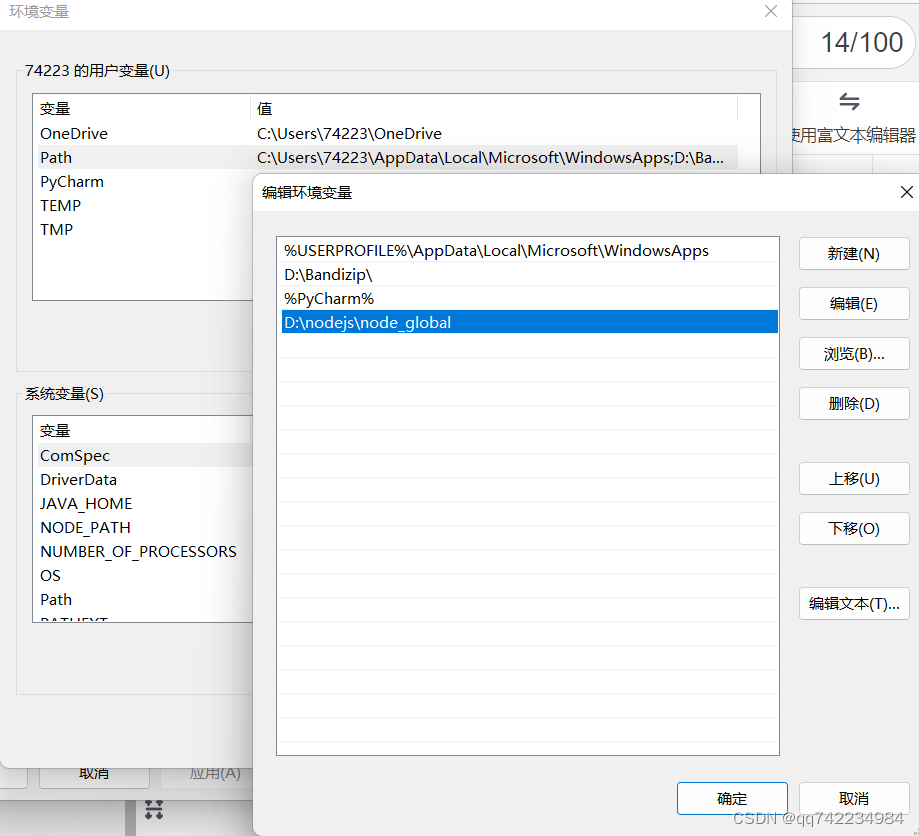919x836 pixels.
Task: Confirm with 确定 button in edit dialog
Action: pos(731,798)
